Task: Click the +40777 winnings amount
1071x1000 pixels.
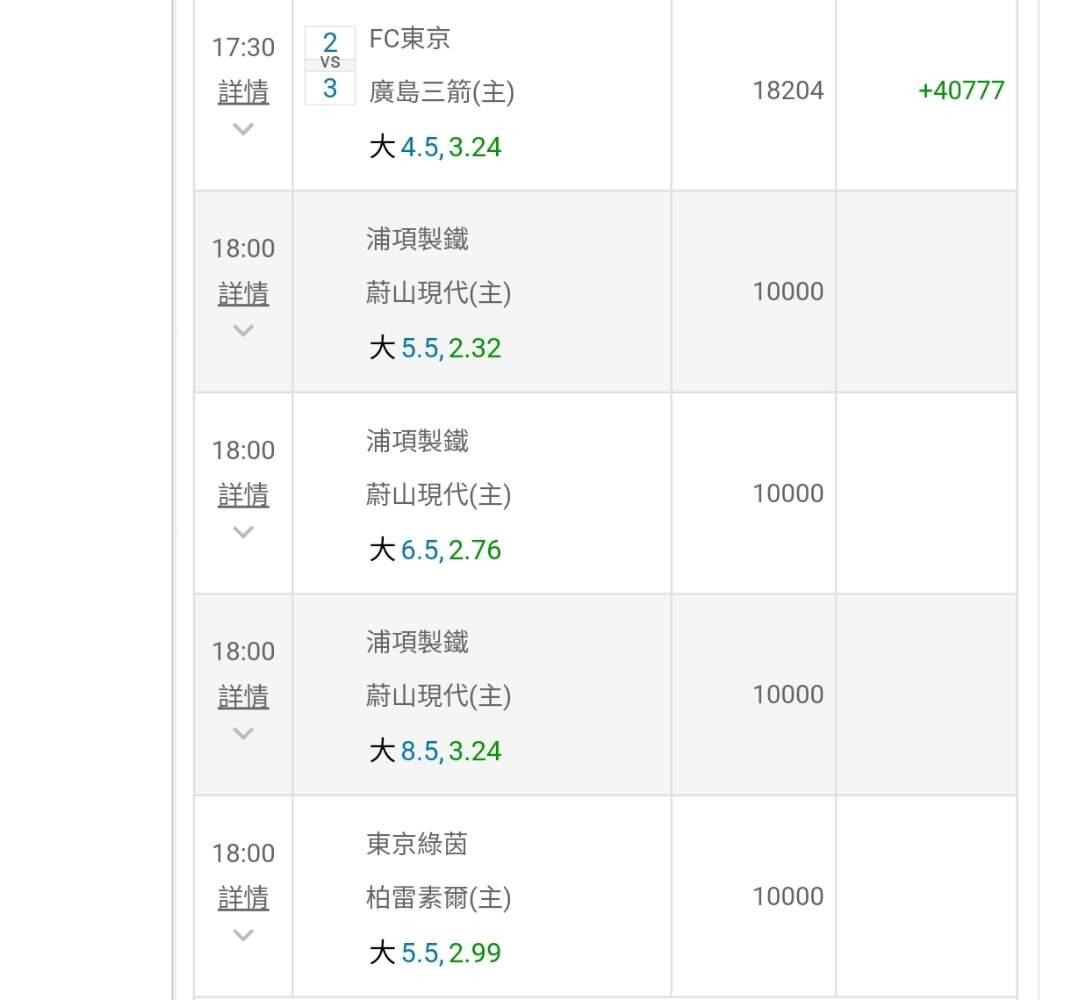Action: [960, 91]
